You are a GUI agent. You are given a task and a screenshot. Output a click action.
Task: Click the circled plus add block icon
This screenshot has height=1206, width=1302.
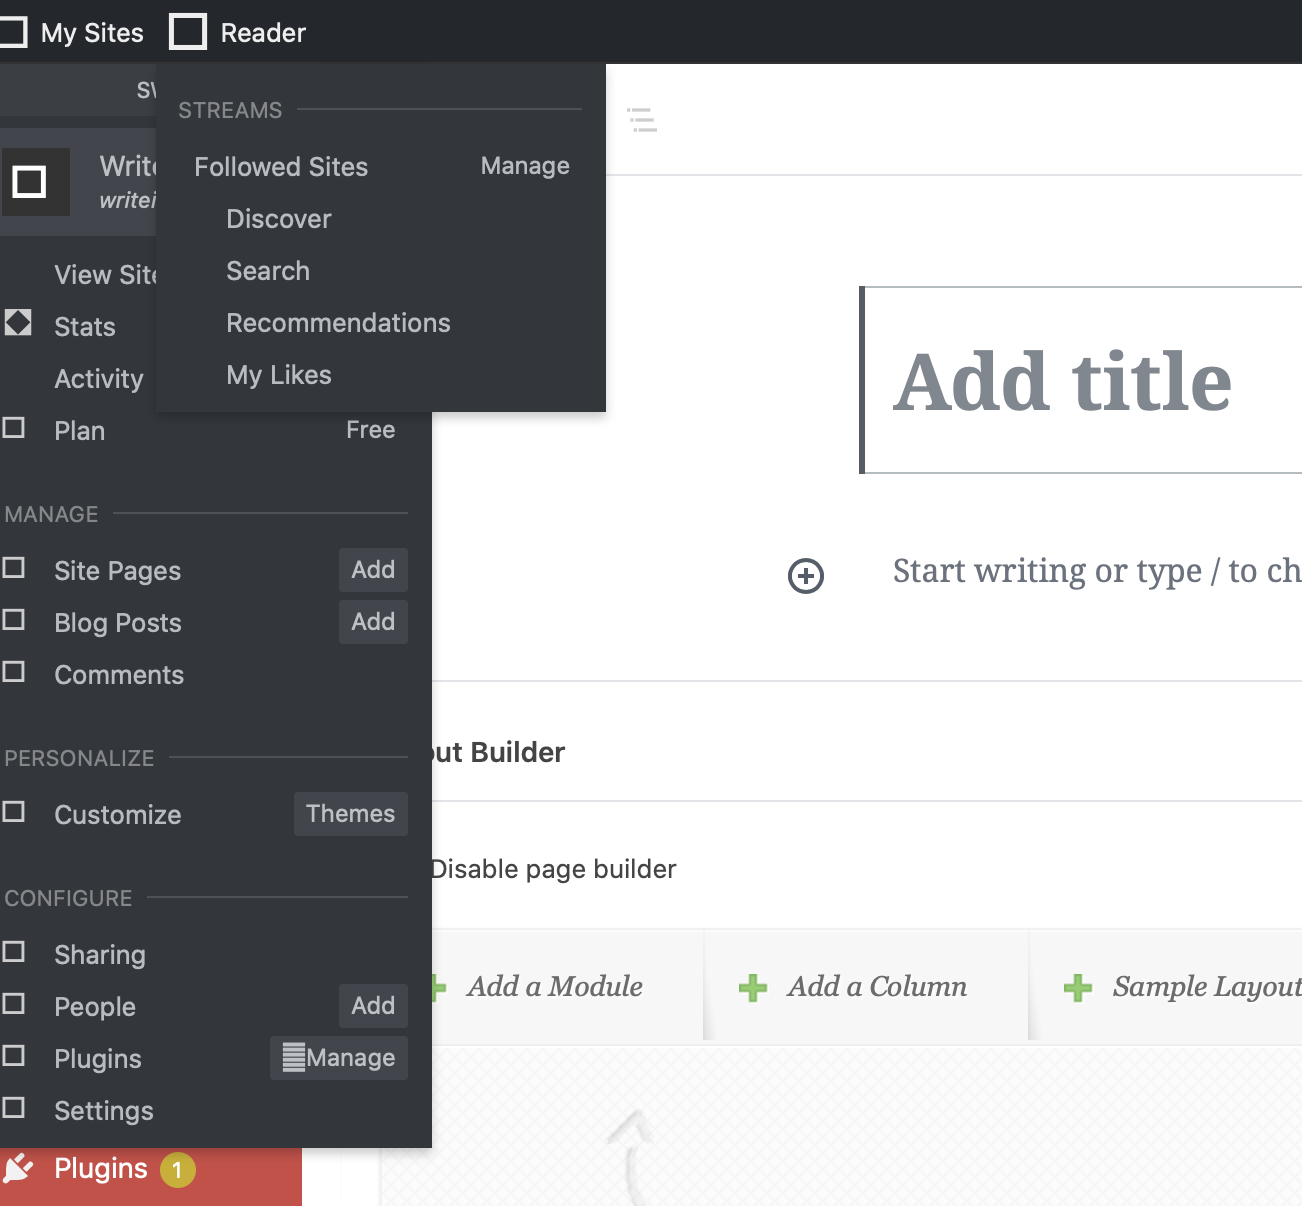click(x=806, y=576)
